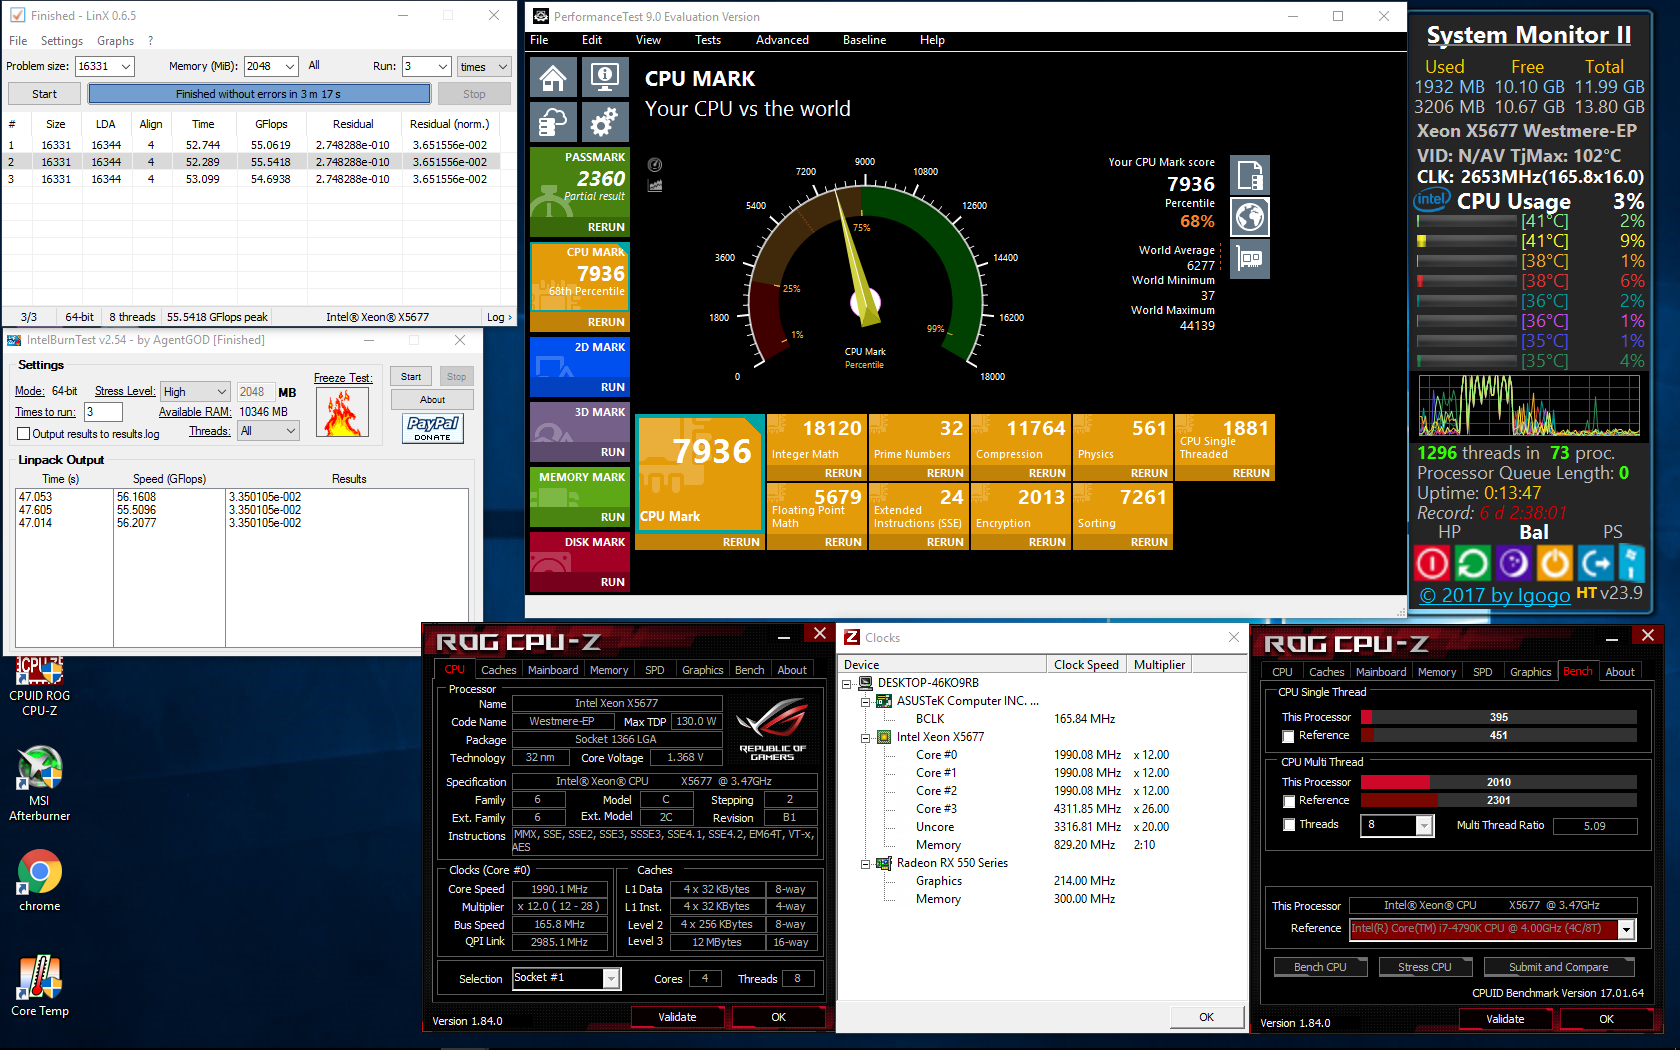1680x1050 pixels.
Task: Open LinX times unit dropdown
Action: (484, 66)
